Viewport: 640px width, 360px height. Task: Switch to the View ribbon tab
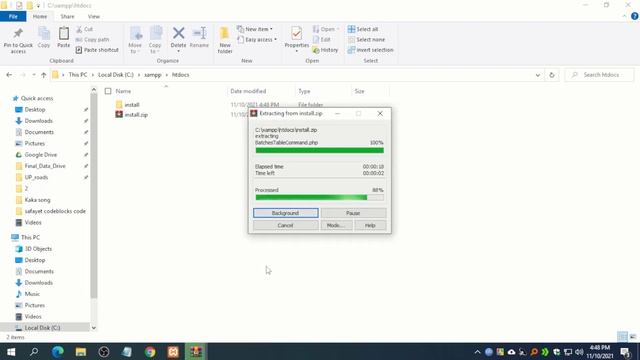click(x=93, y=17)
